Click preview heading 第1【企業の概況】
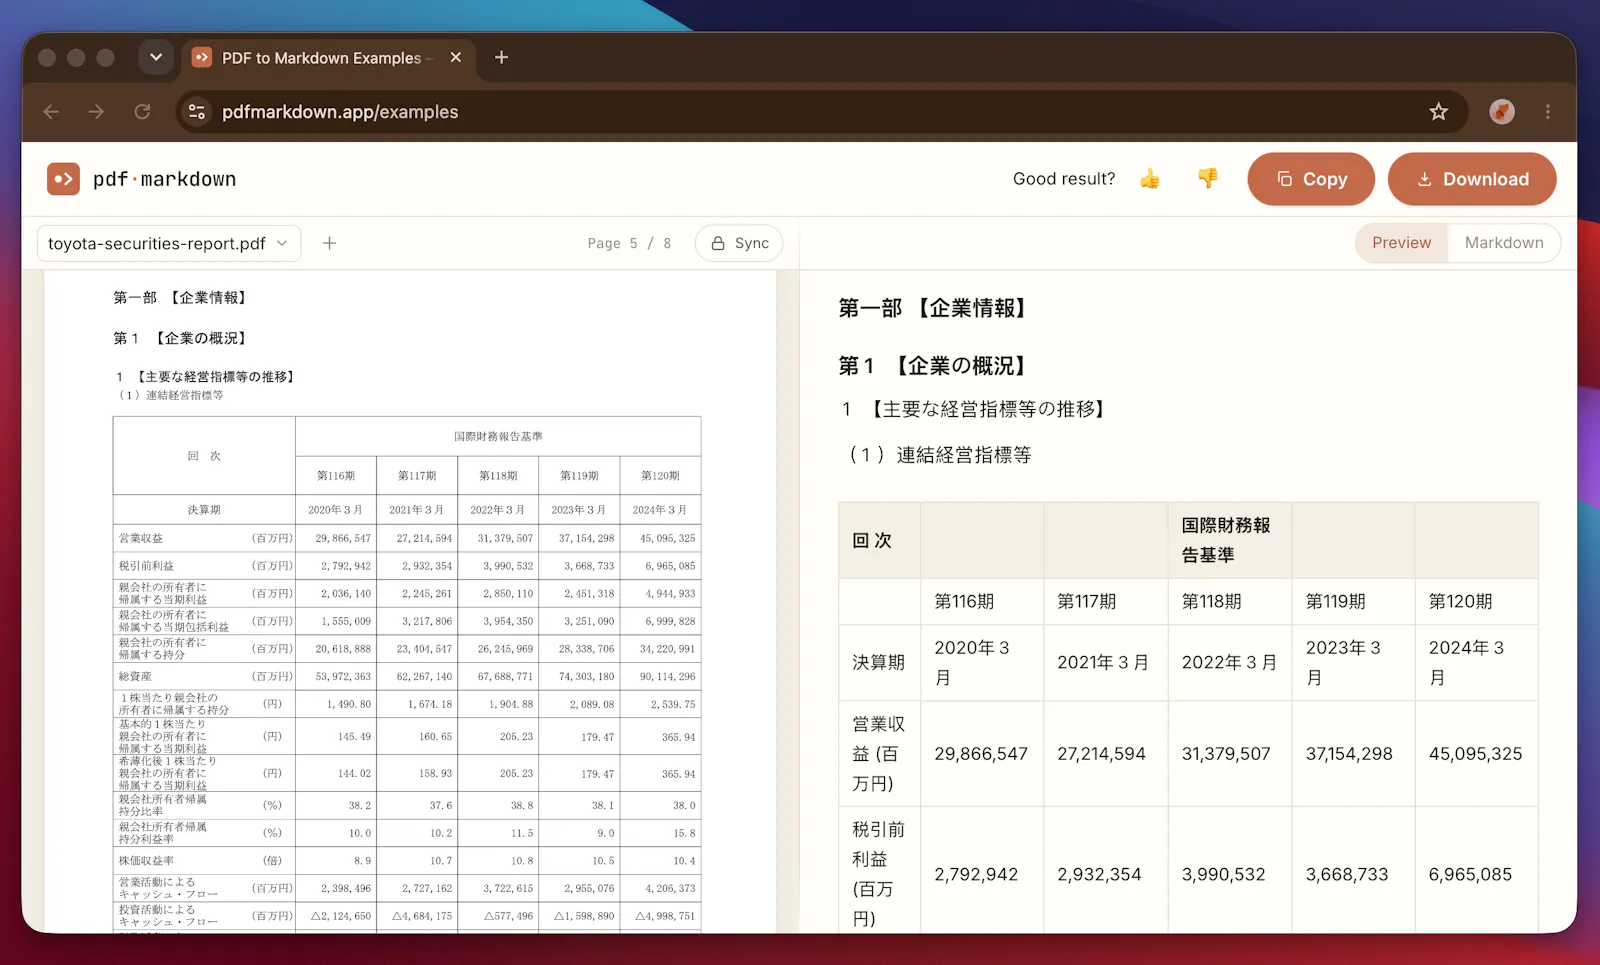This screenshot has height=965, width=1600. (x=935, y=366)
